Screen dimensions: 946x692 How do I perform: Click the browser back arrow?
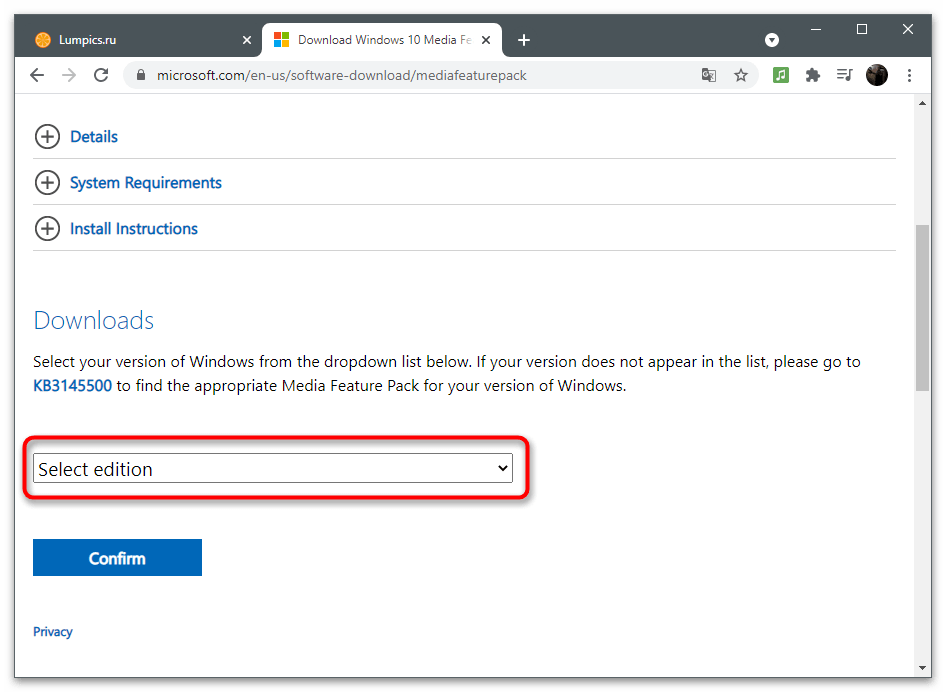(x=37, y=75)
